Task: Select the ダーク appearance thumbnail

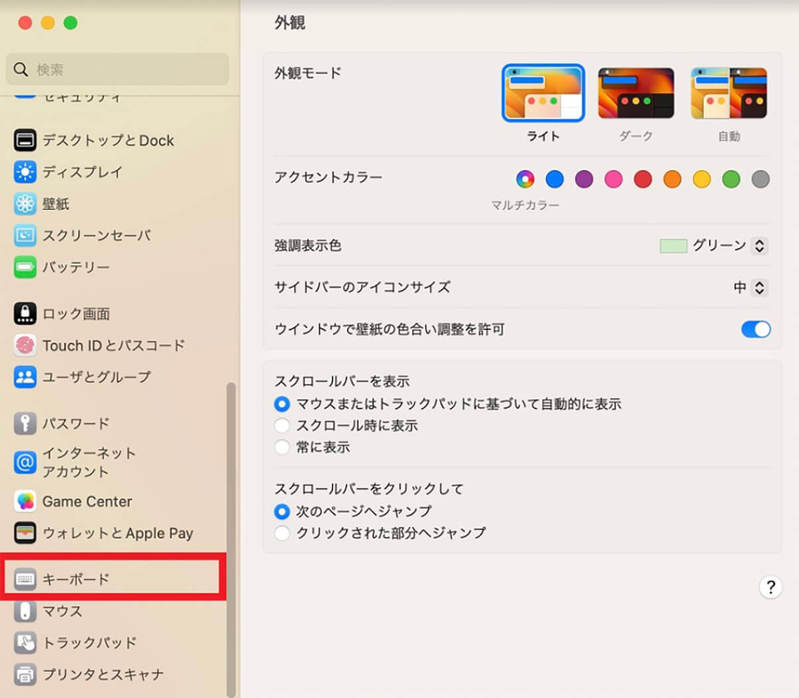Action: coord(636,93)
